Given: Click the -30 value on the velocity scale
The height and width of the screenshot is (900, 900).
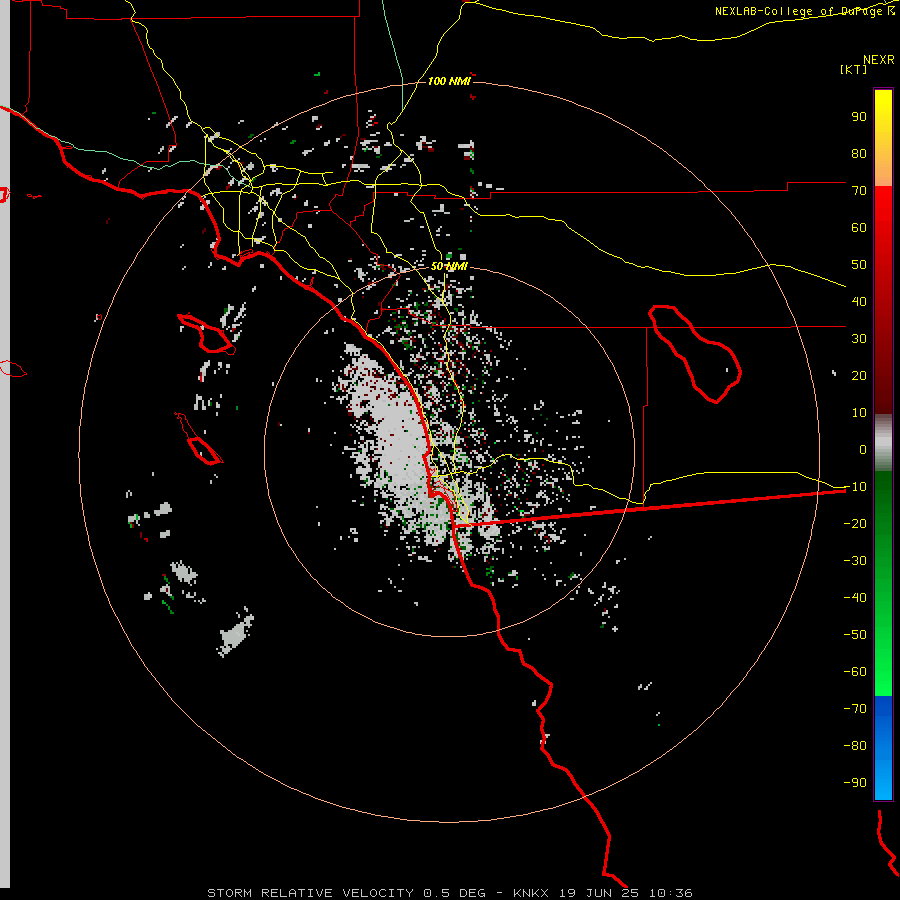Looking at the screenshot, I should pos(855,561).
